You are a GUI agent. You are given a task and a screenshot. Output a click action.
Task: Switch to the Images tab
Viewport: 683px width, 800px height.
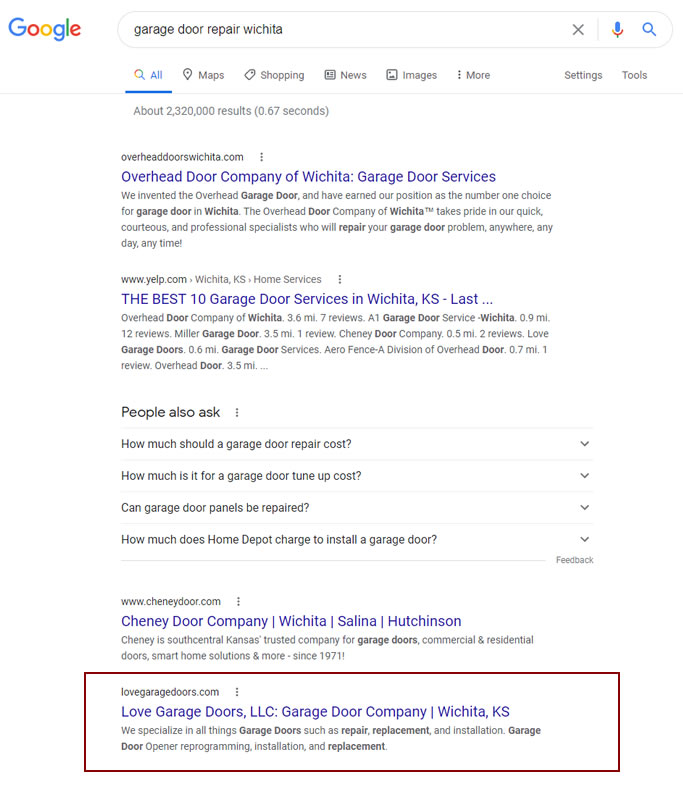coord(412,75)
